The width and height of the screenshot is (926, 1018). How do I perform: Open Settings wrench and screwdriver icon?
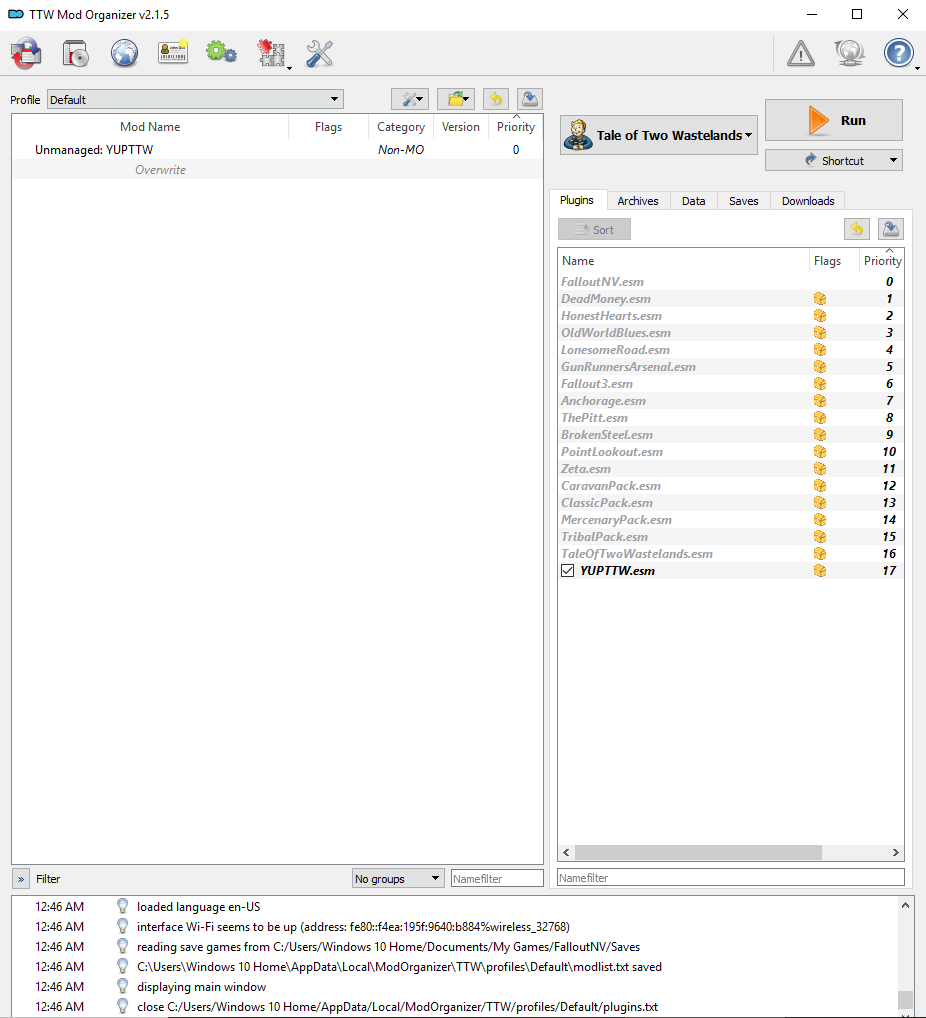(x=319, y=53)
